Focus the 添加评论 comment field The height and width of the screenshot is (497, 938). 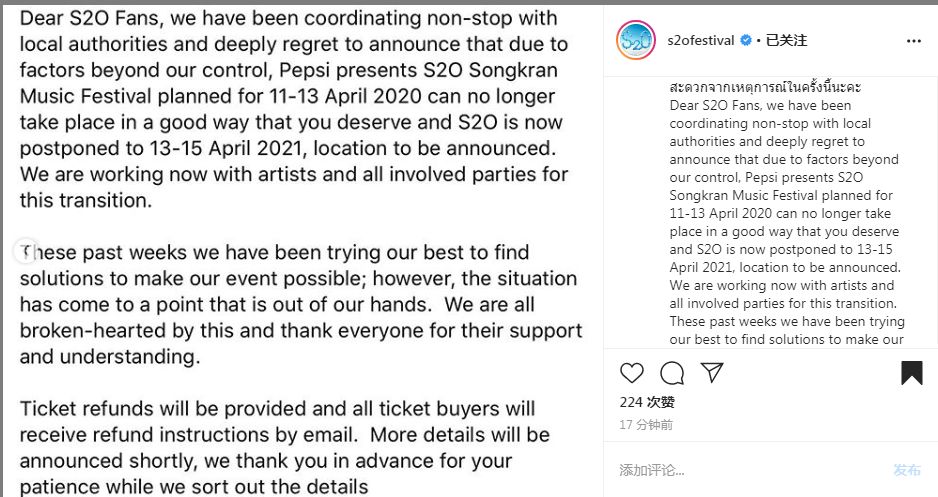[x=748, y=470]
